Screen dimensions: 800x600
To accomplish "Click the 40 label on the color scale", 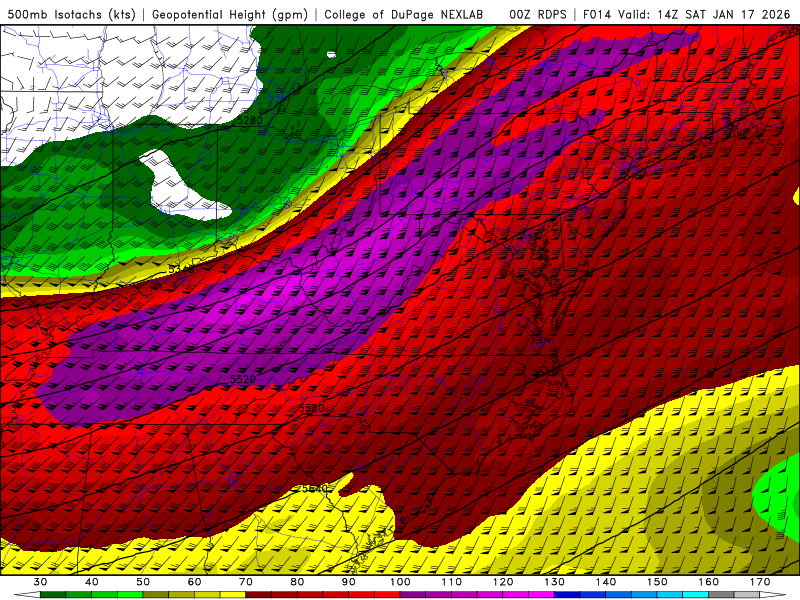I will 92,582.
